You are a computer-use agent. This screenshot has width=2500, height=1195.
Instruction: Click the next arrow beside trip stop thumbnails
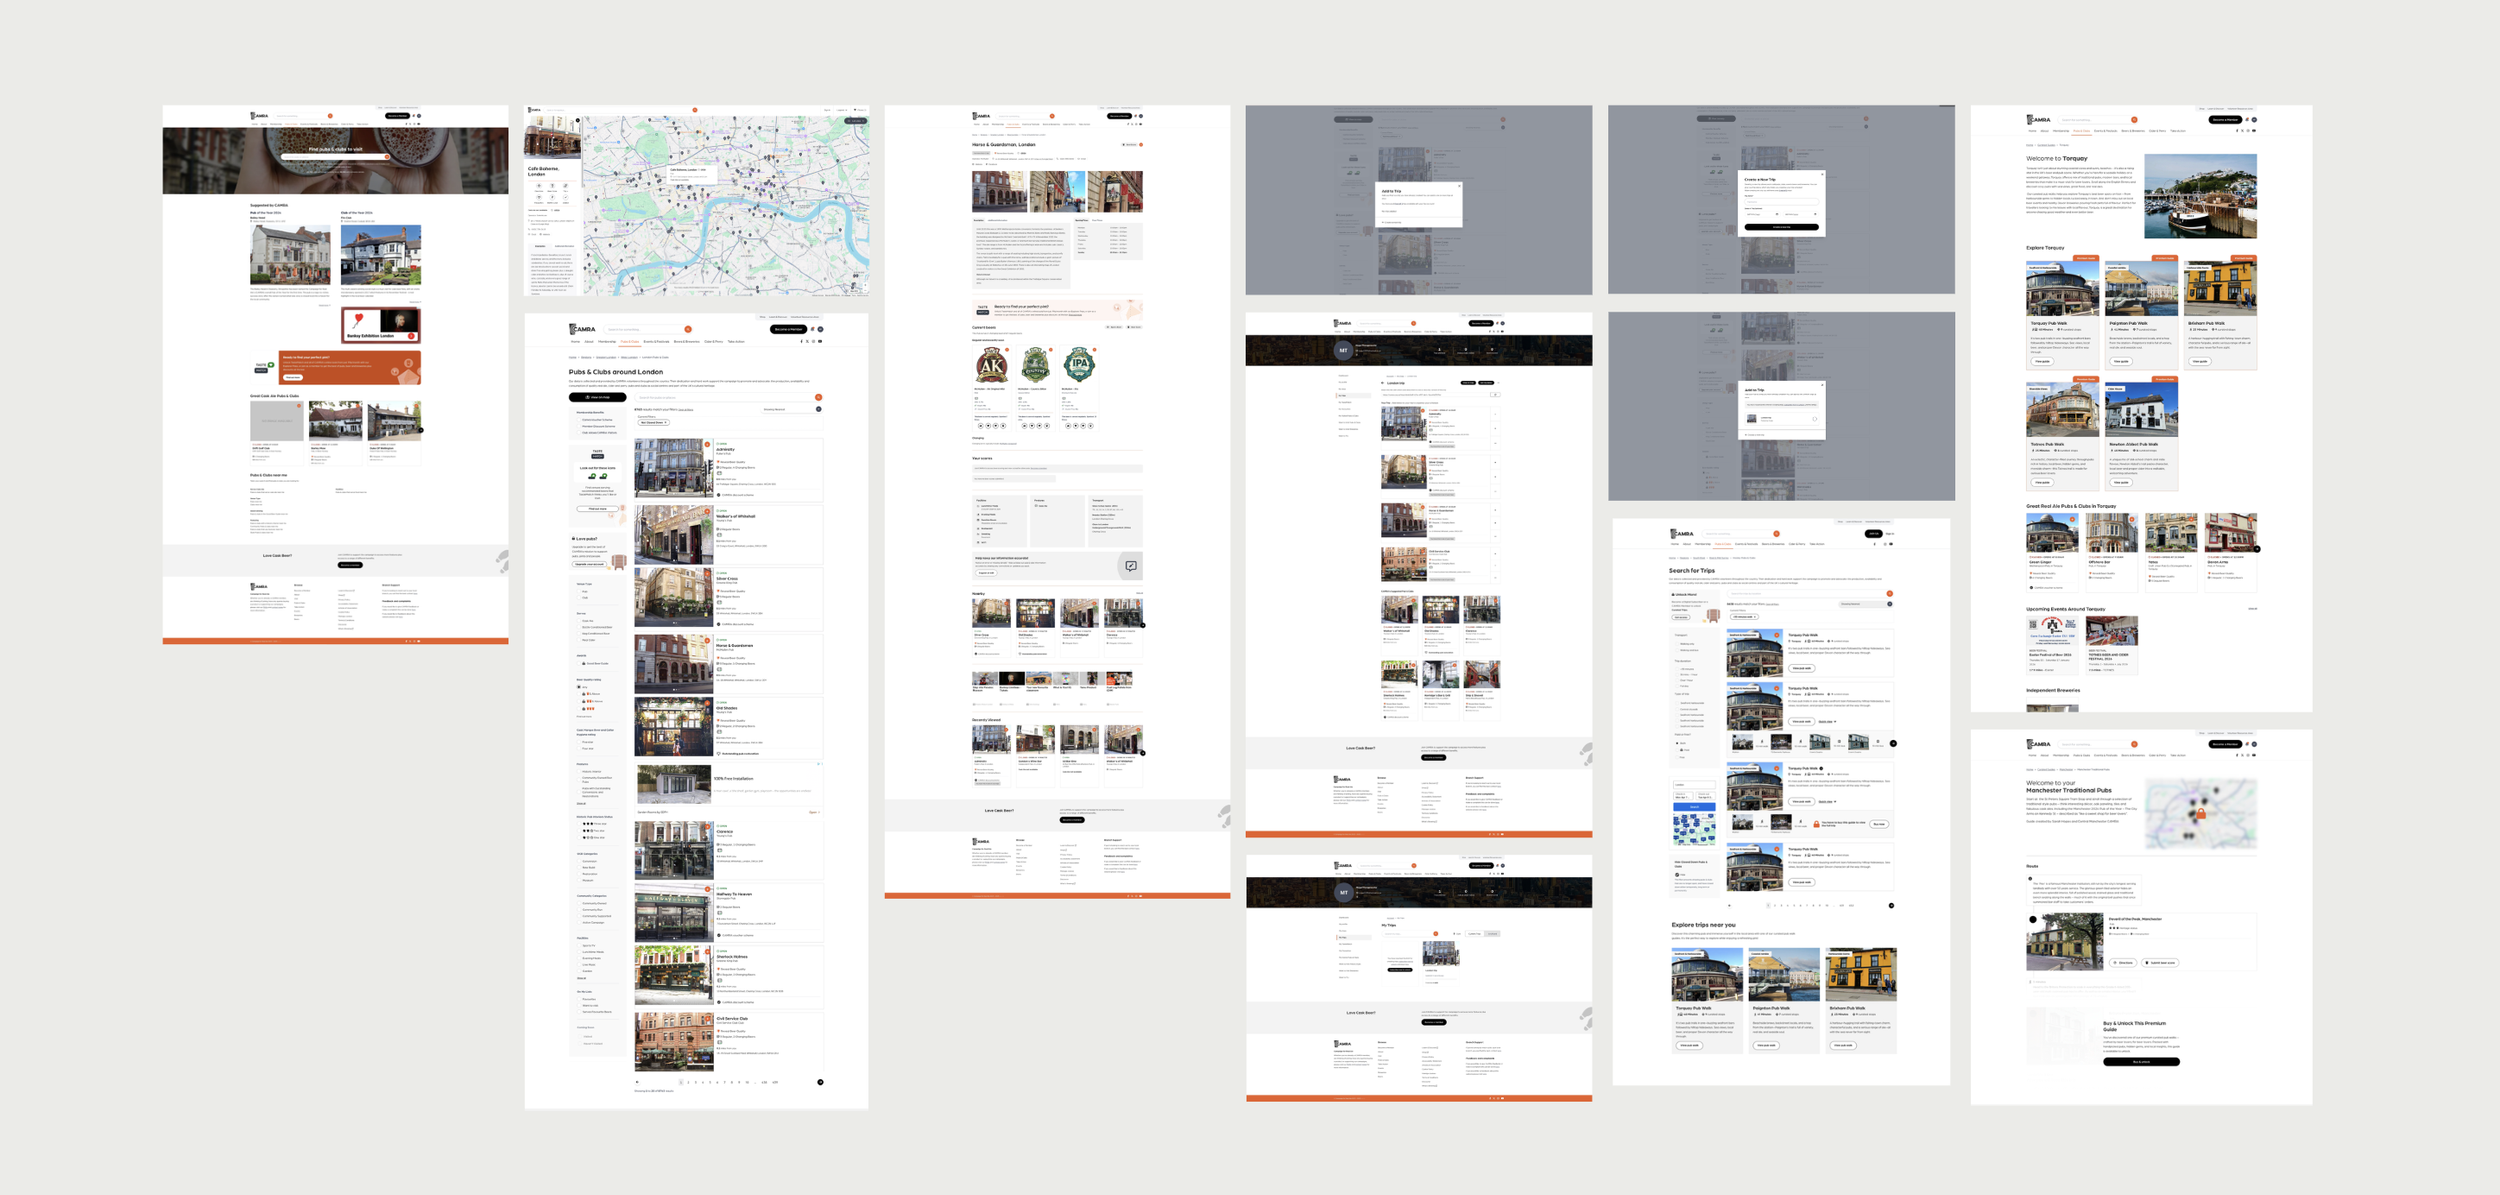click(1893, 743)
